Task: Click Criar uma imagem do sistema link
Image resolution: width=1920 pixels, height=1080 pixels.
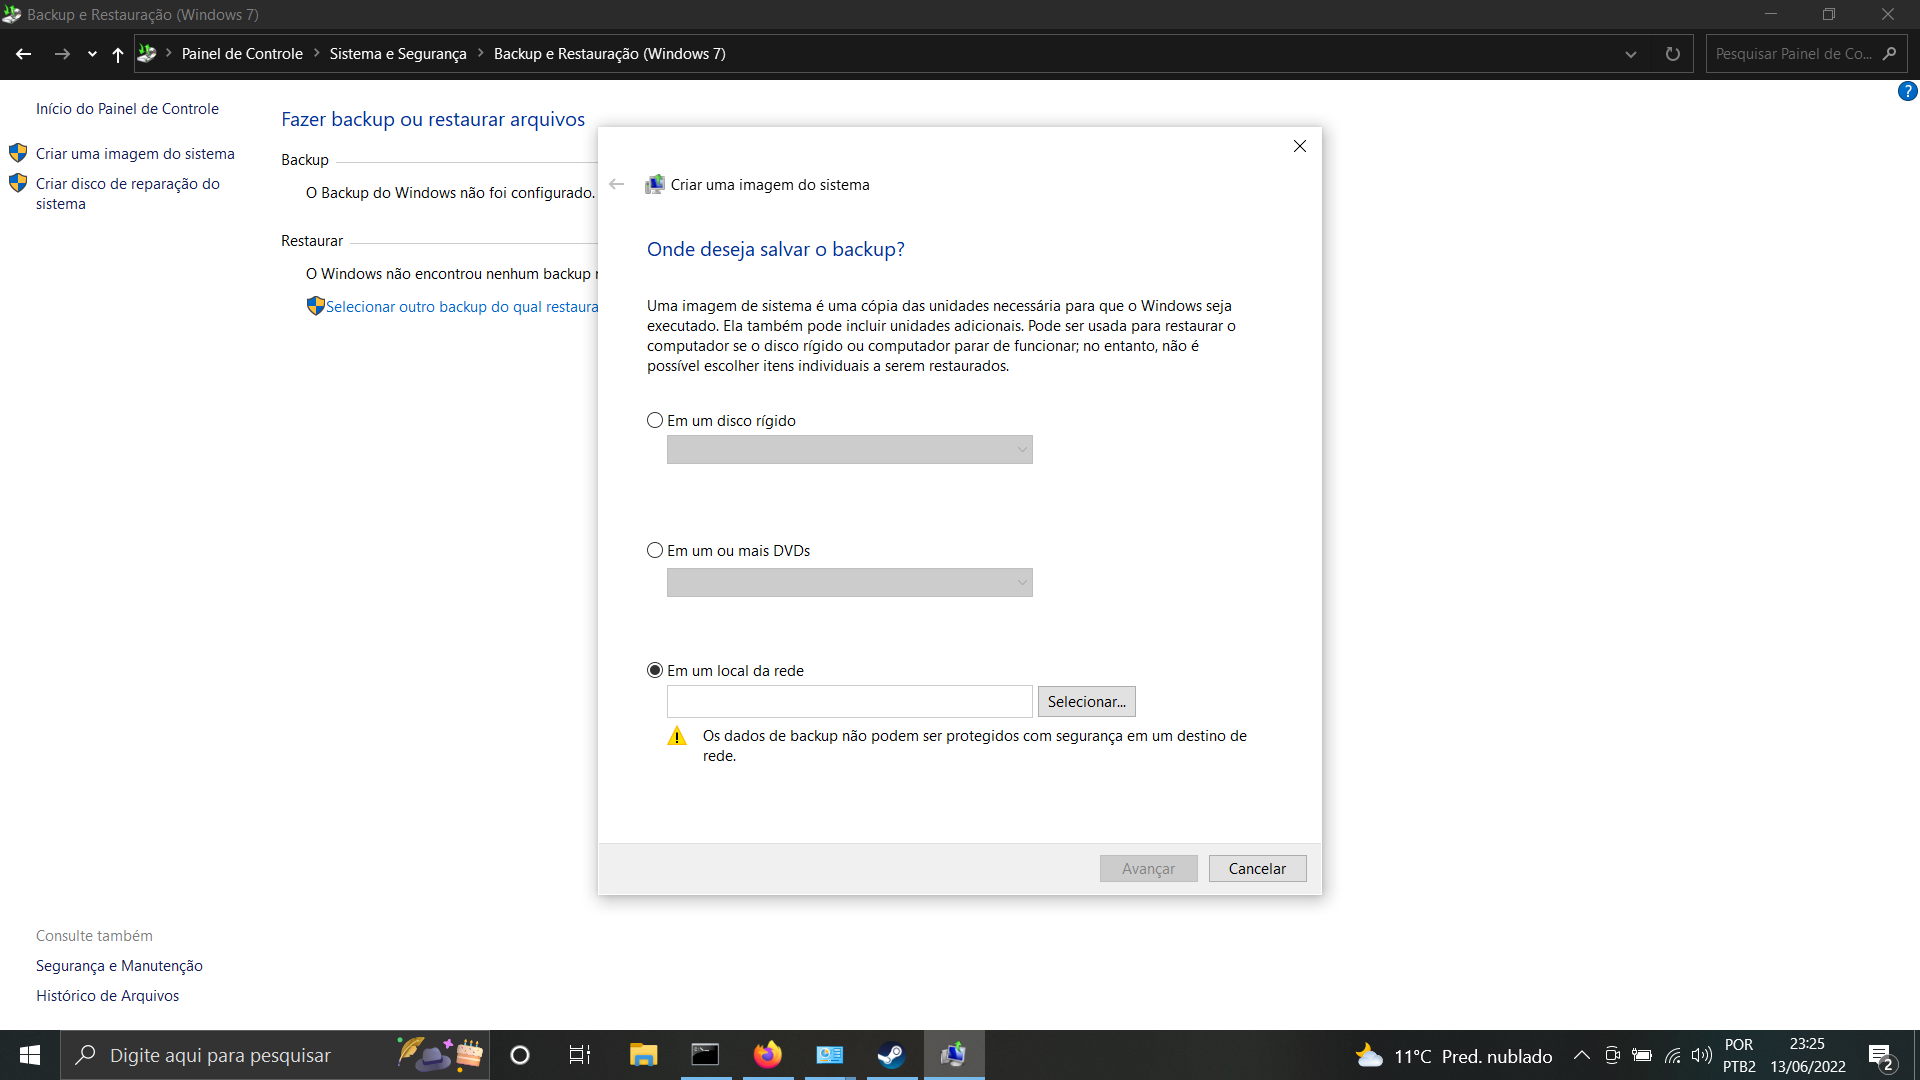Action: [x=135, y=154]
